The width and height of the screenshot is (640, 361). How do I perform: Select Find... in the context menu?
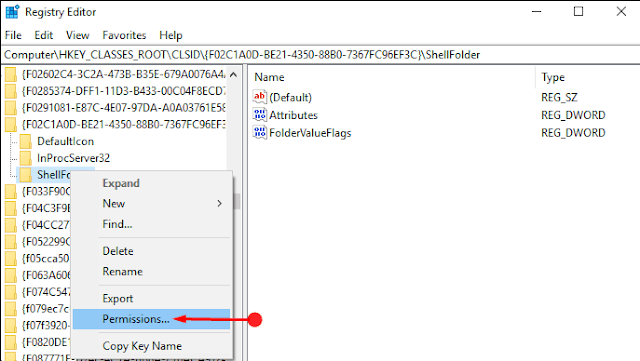click(x=117, y=224)
